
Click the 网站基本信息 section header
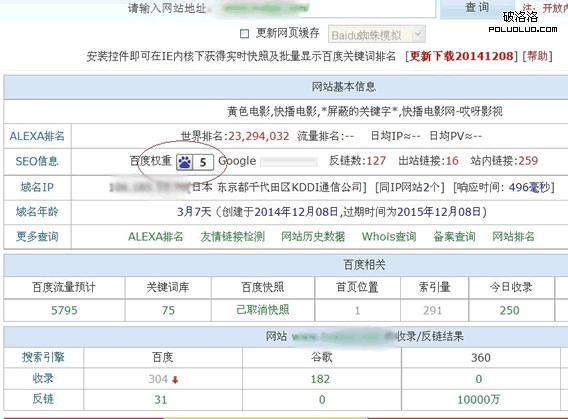(x=344, y=87)
